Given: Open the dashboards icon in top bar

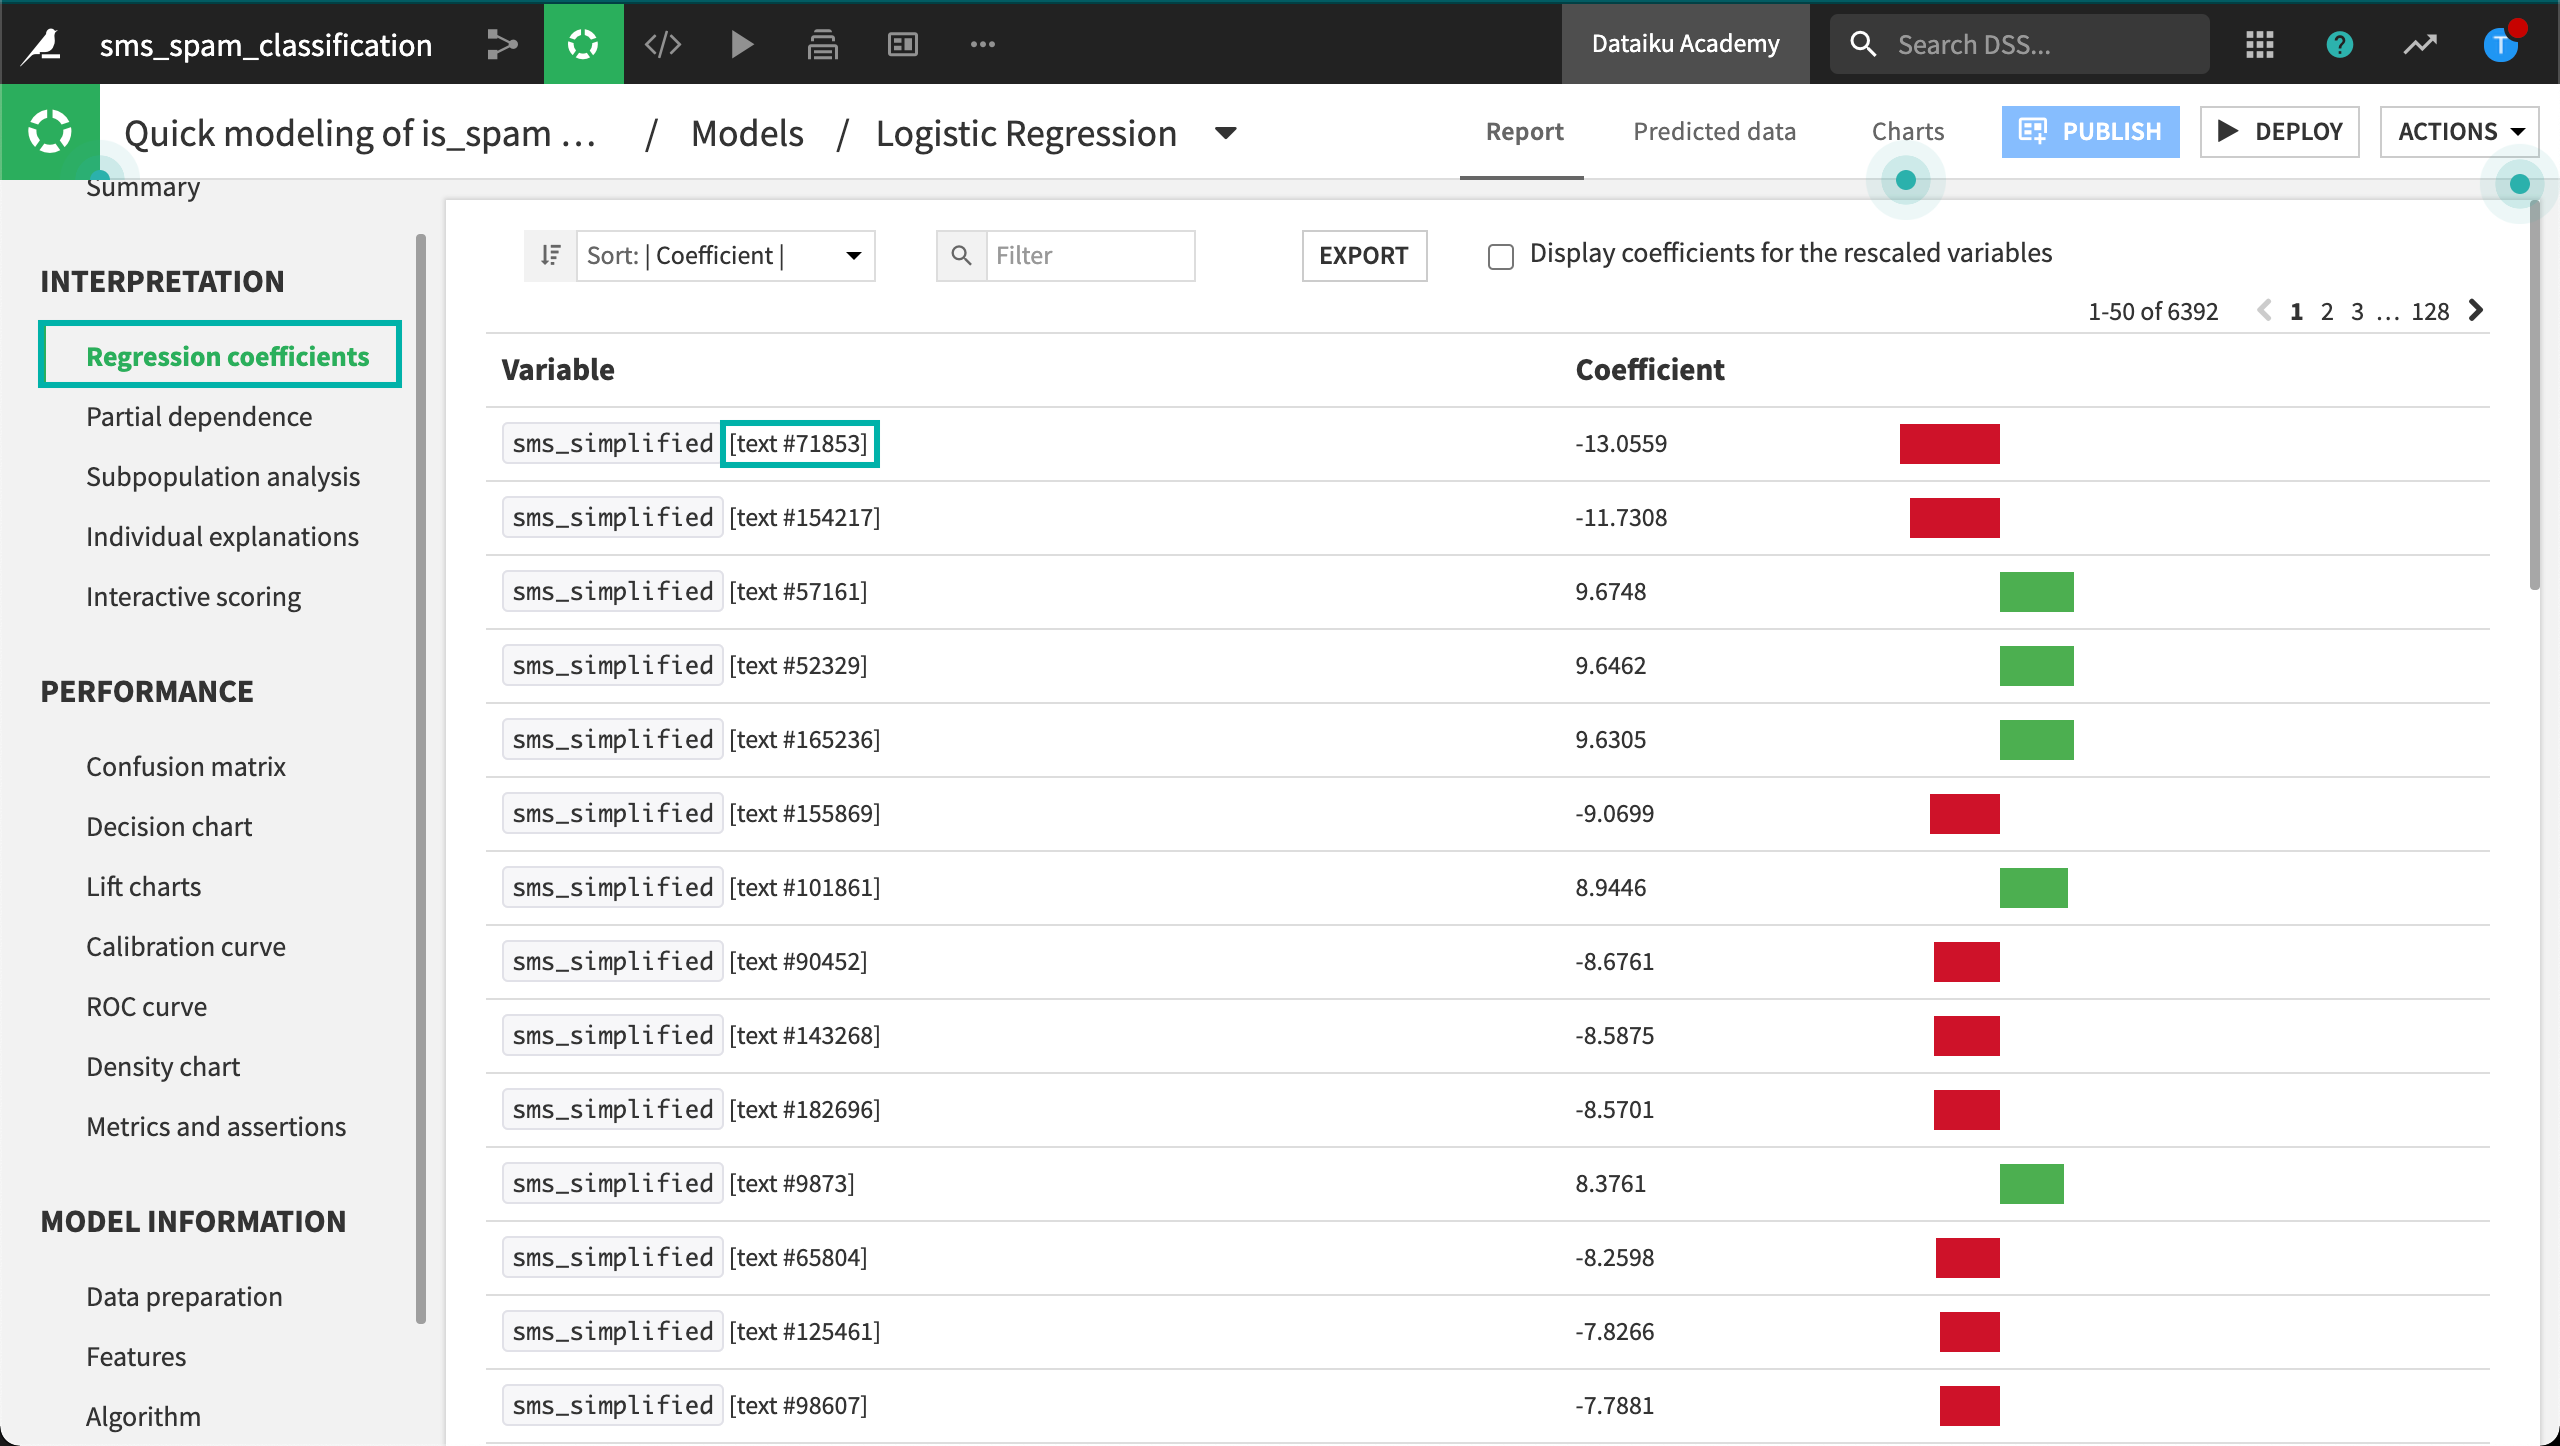Looking at the screenshot, I should click(902, 44).
